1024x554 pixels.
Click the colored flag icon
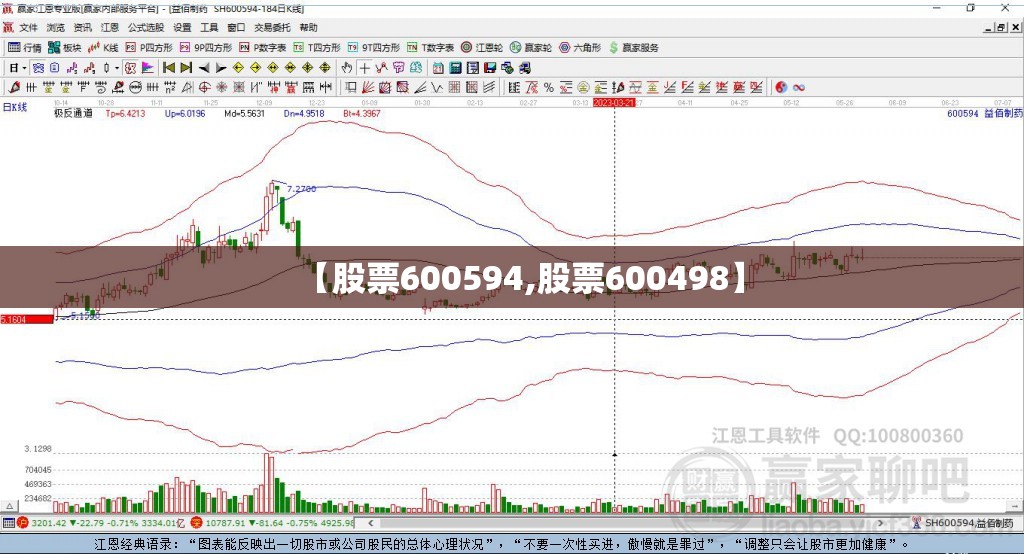tap(148, 68)
